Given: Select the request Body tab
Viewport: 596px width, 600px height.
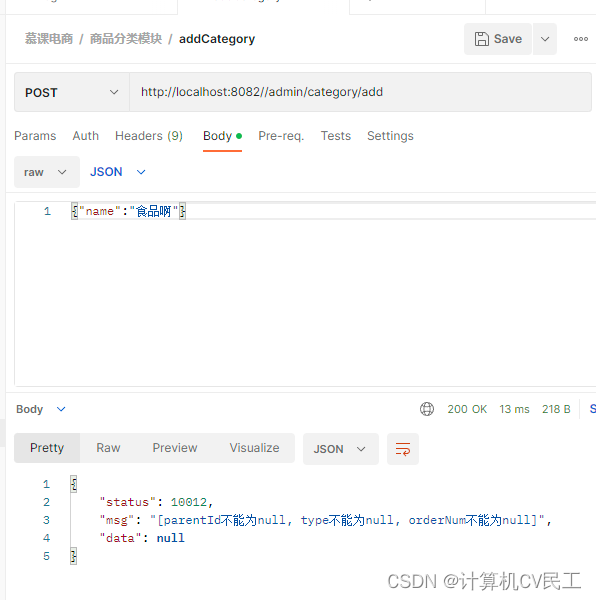Looking at the screenshot, I should 222,136.
